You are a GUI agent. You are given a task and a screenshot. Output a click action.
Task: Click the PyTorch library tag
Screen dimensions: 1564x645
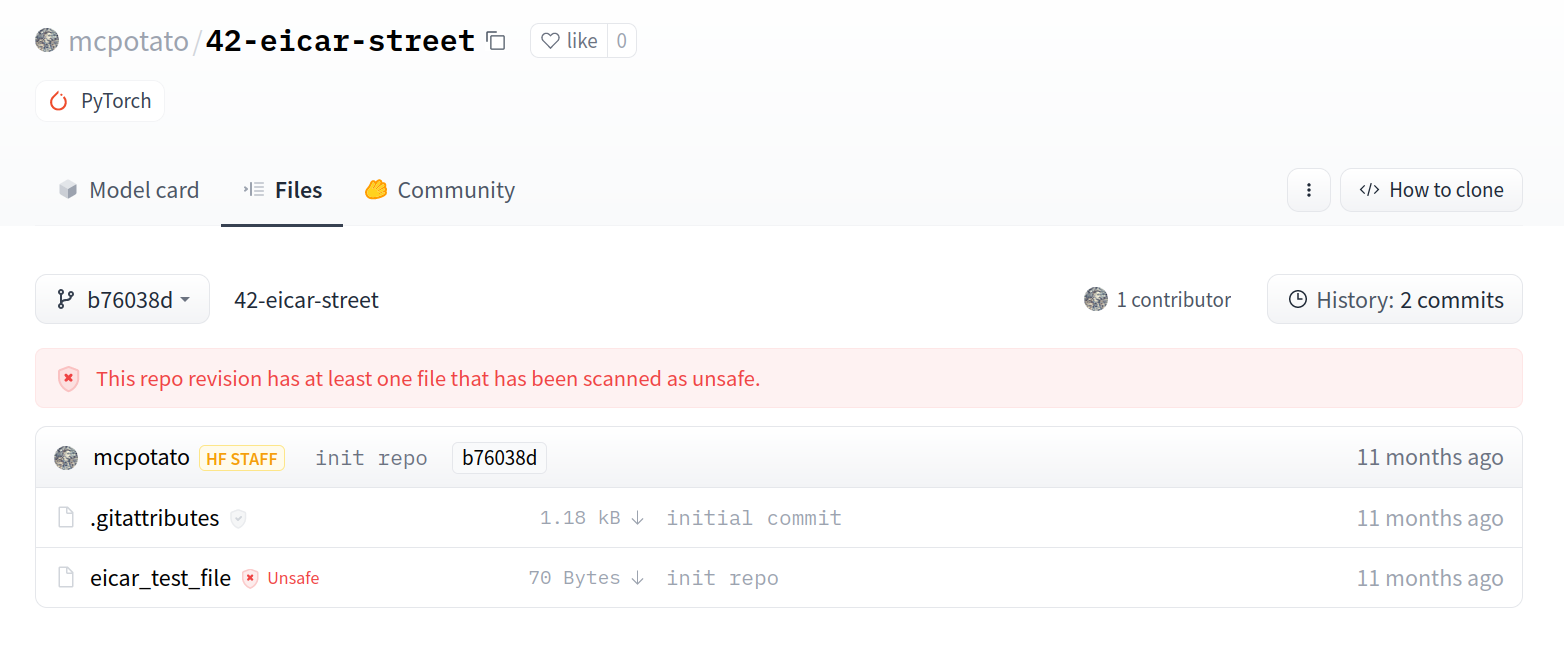(100, 101)
